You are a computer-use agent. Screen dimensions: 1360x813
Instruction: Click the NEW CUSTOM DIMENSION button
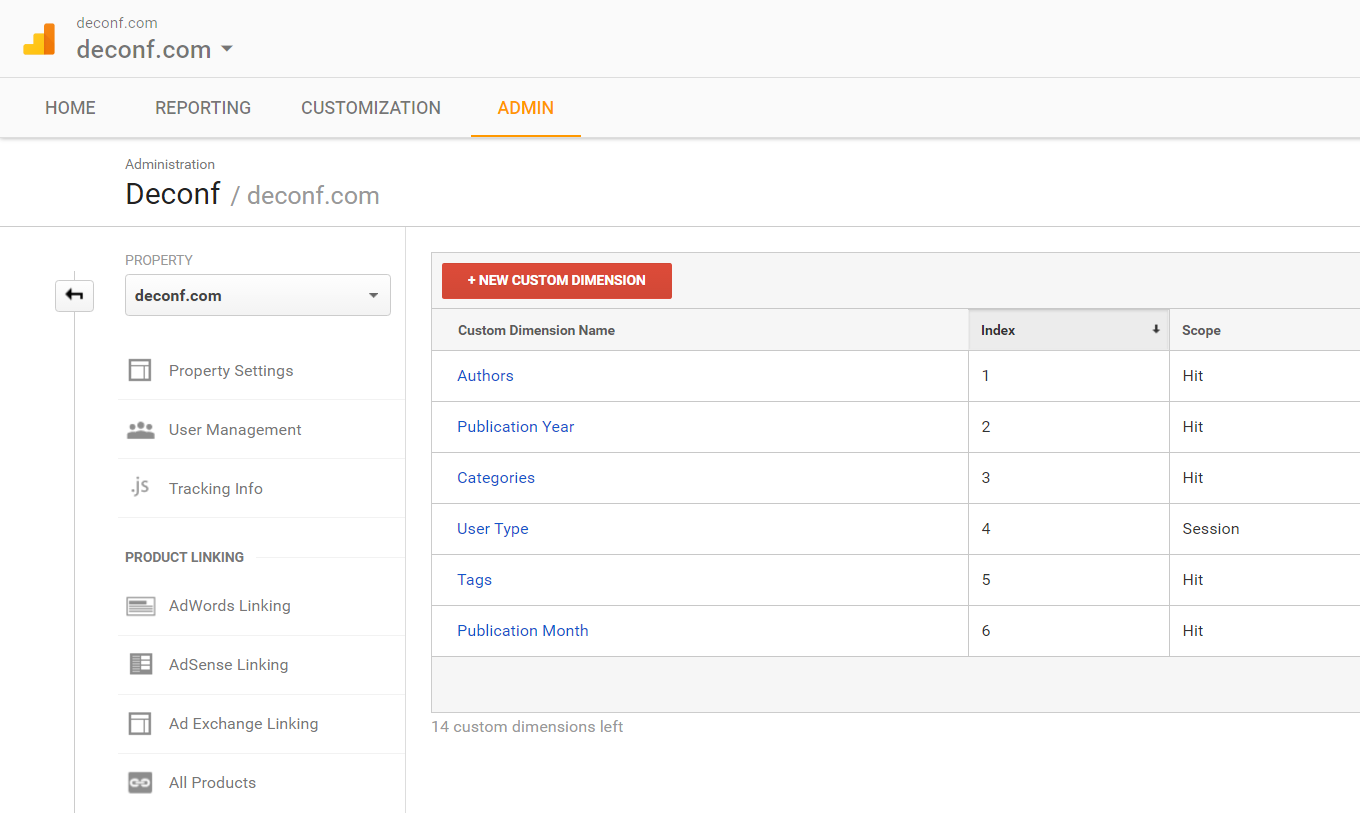tap(556, 281)
